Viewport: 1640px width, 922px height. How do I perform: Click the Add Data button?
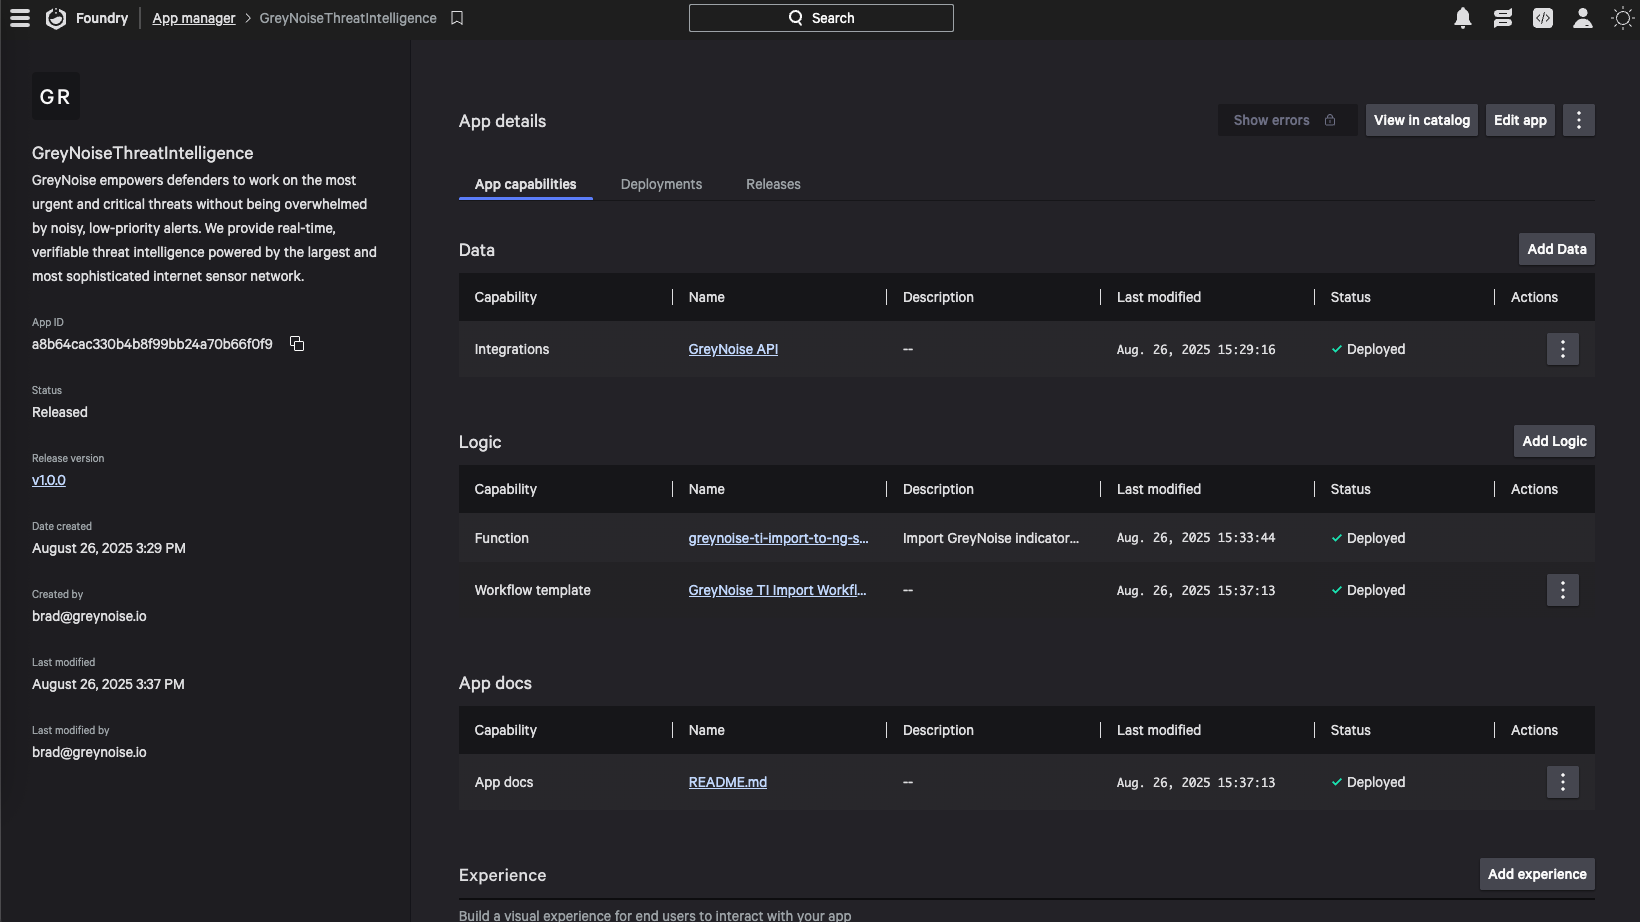click(x=1557, y=249)
